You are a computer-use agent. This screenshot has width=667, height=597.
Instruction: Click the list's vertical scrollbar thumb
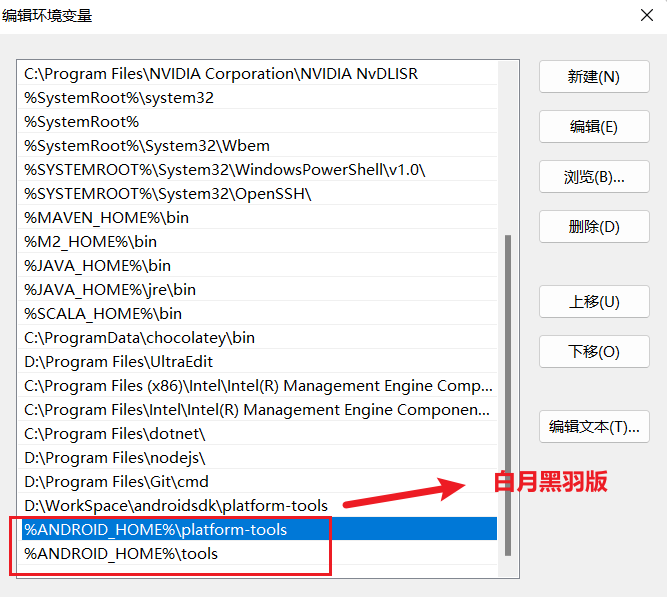coord(508,395)
